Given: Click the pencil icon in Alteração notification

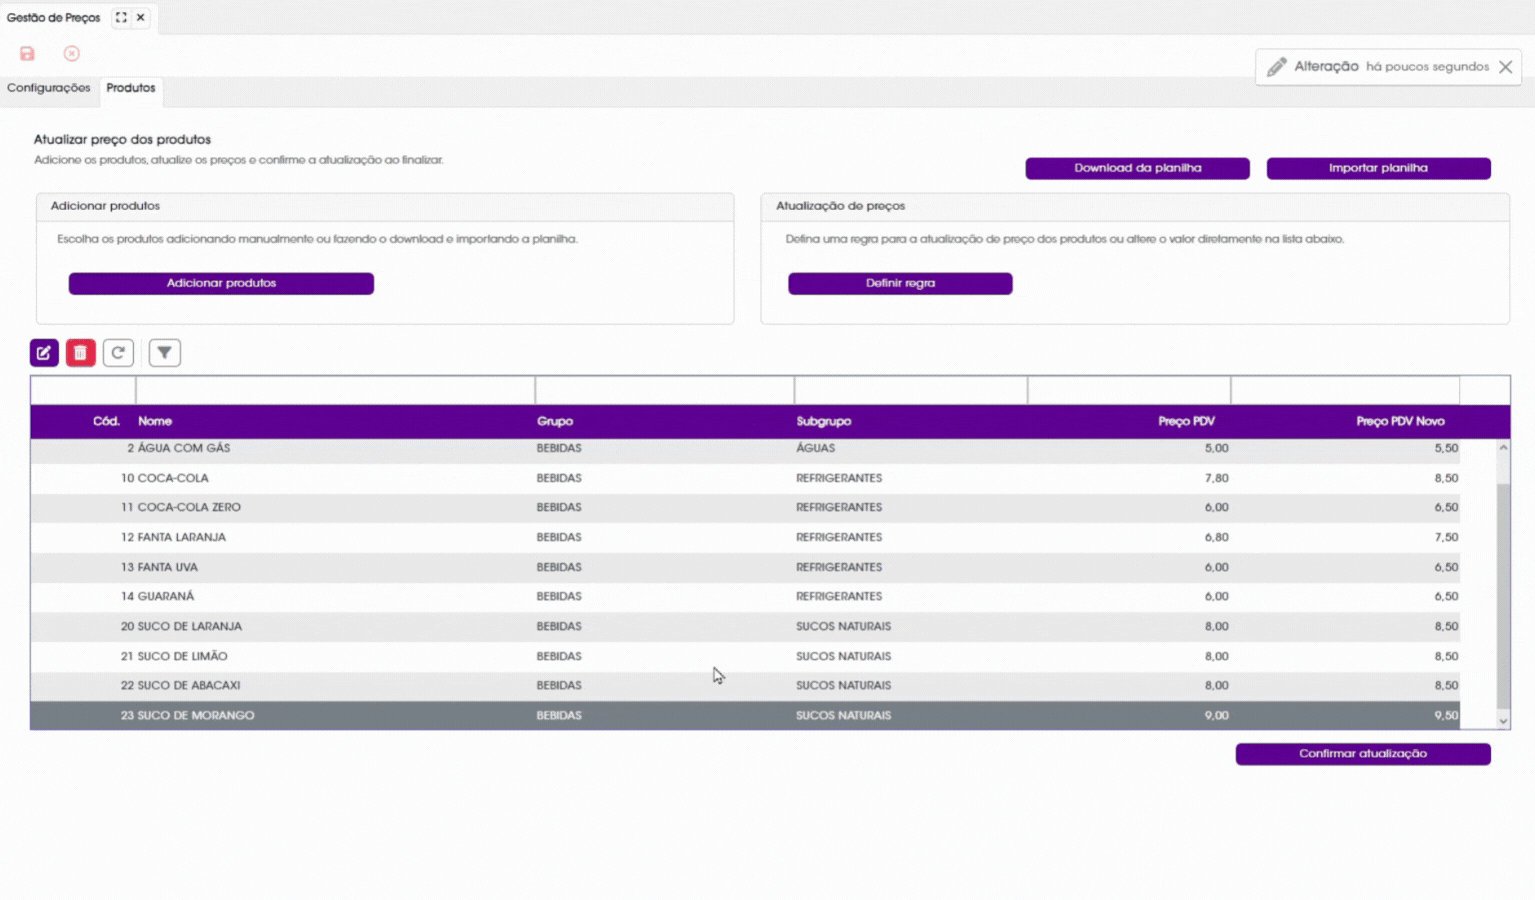Looking at the screenshot, I should tap(1276, 67).
